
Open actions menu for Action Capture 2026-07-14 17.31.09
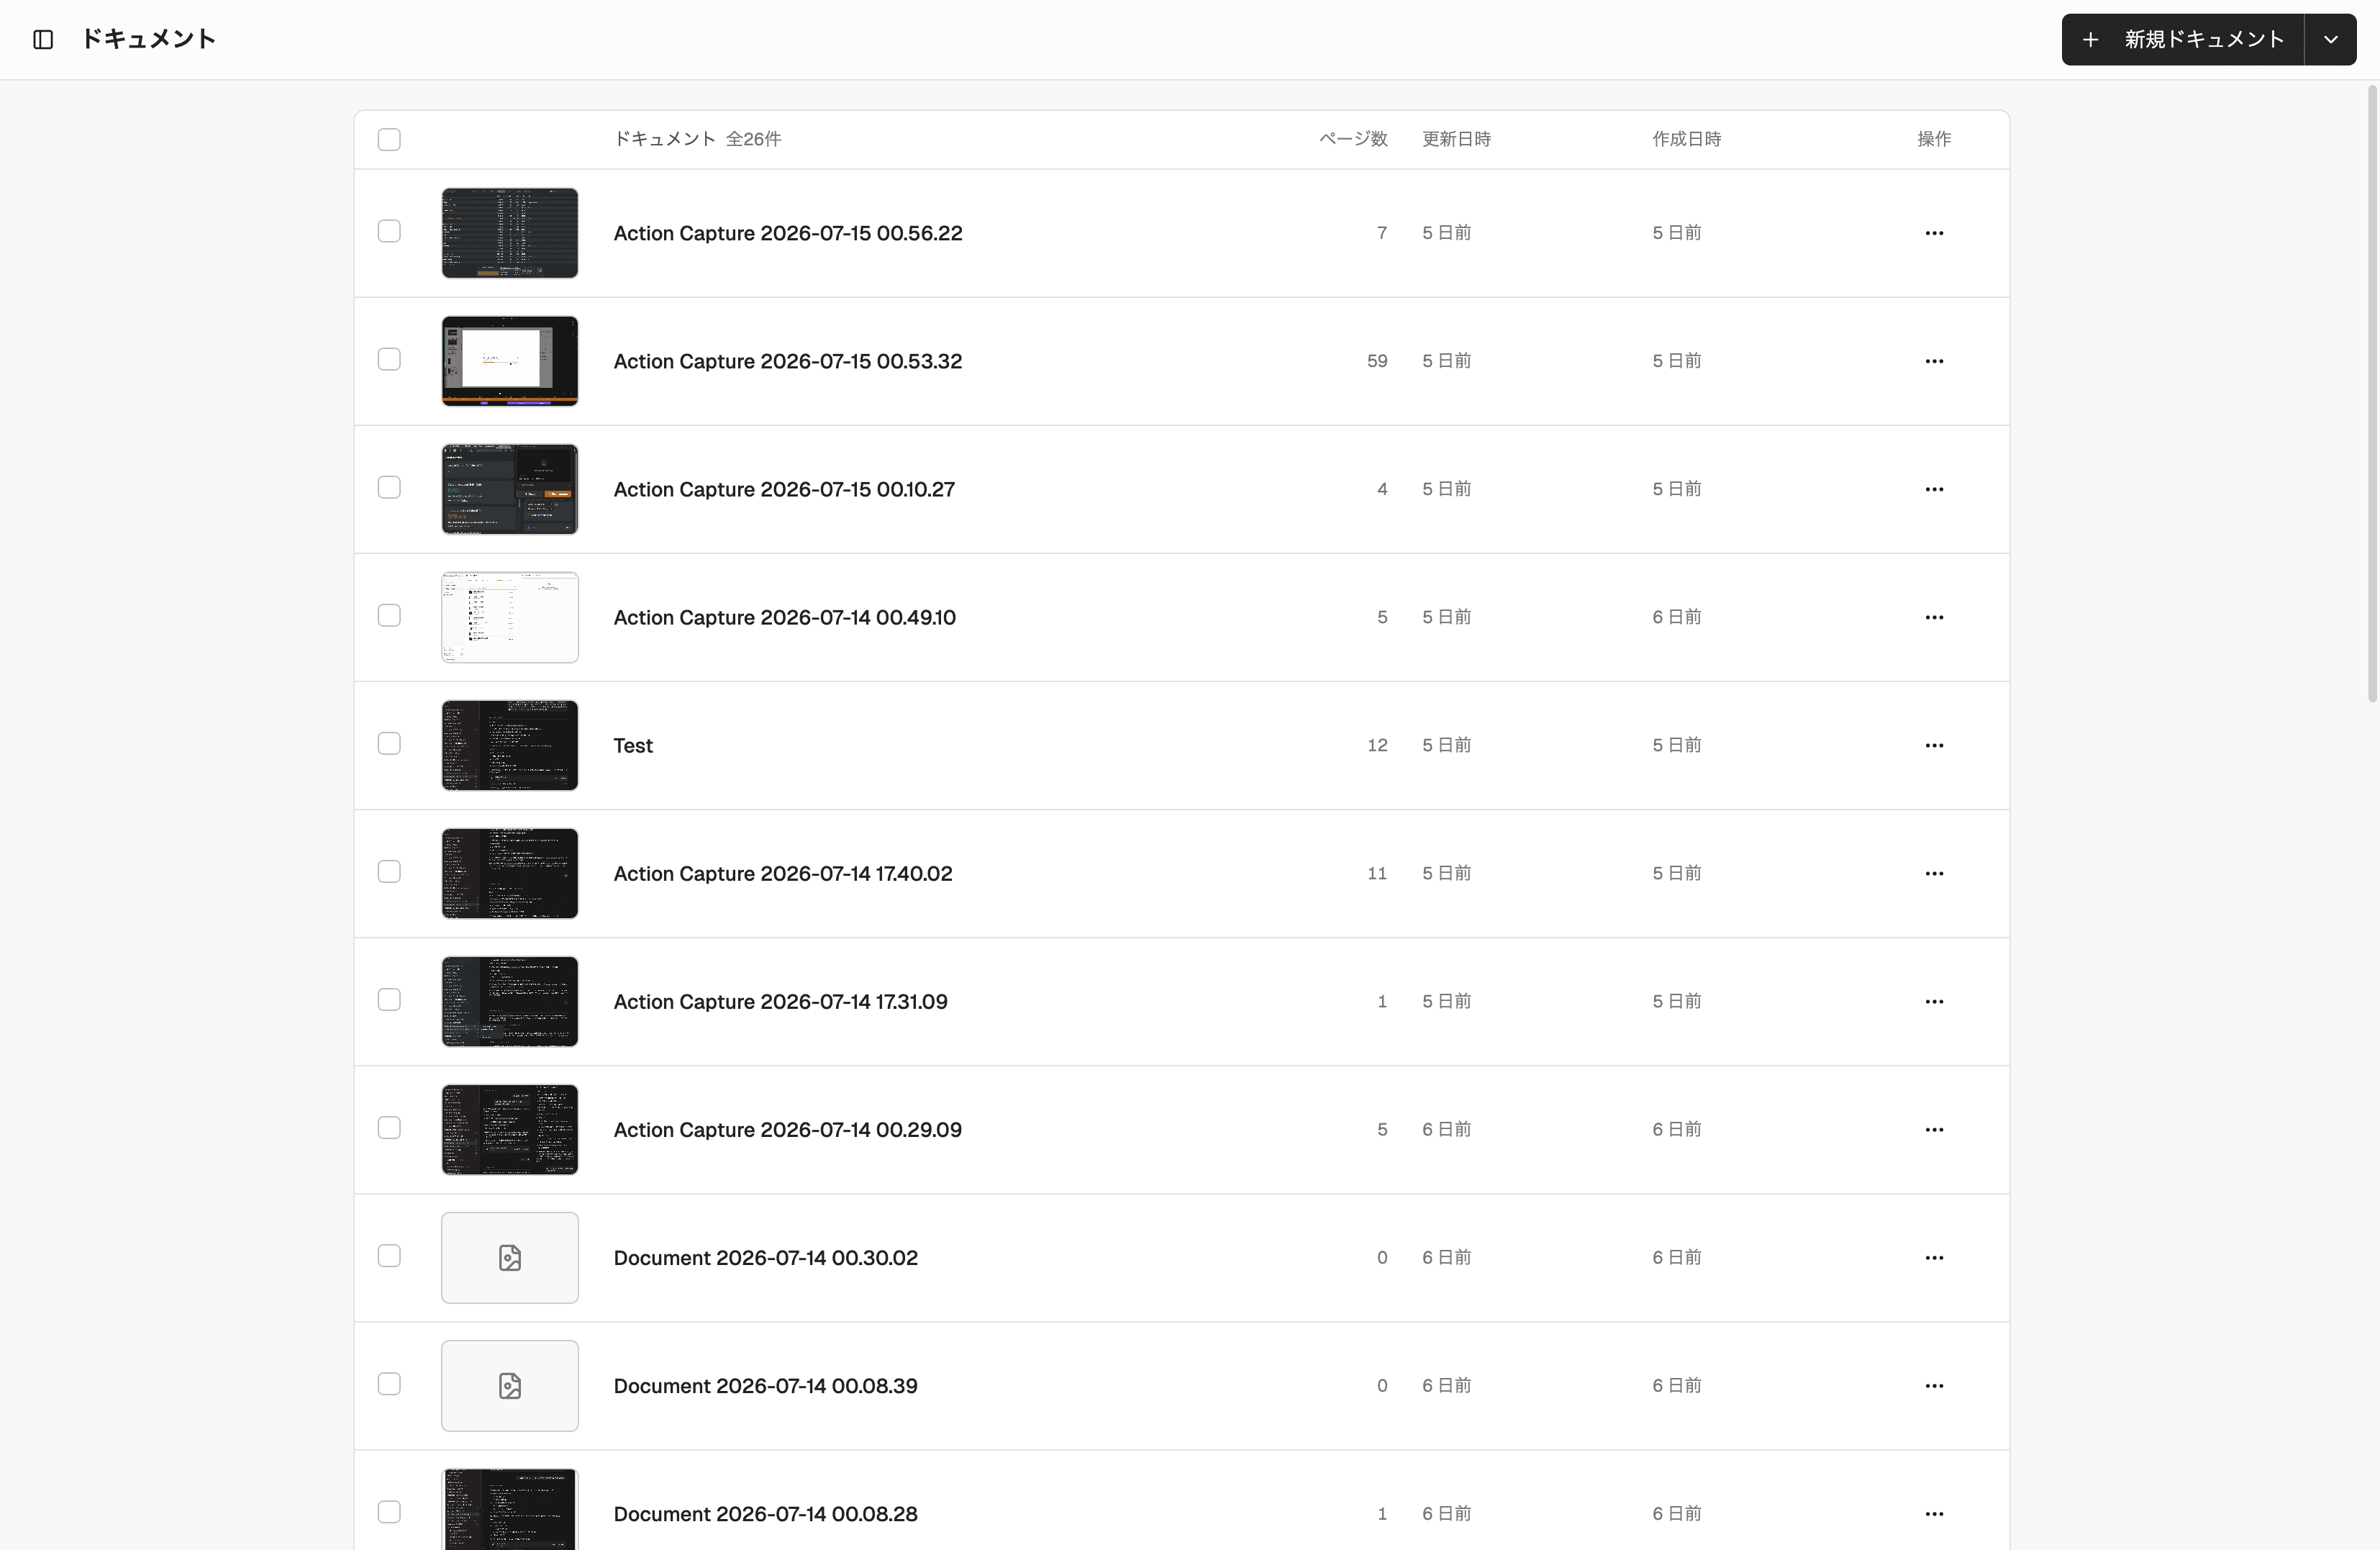coord(1934,1001)
